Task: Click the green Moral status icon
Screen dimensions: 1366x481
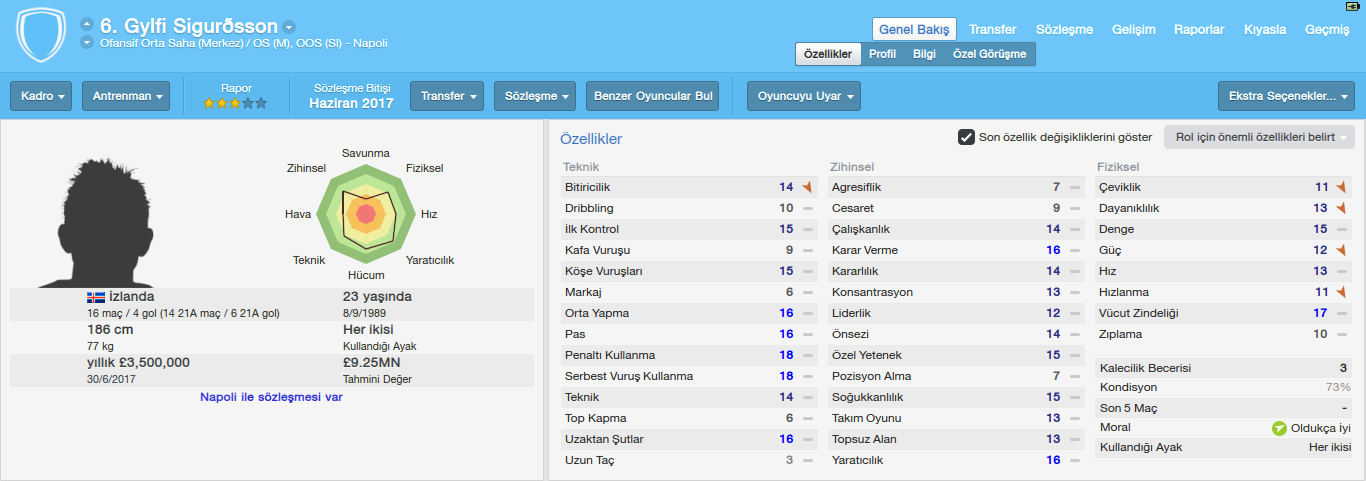Action: click(1279, 428)
